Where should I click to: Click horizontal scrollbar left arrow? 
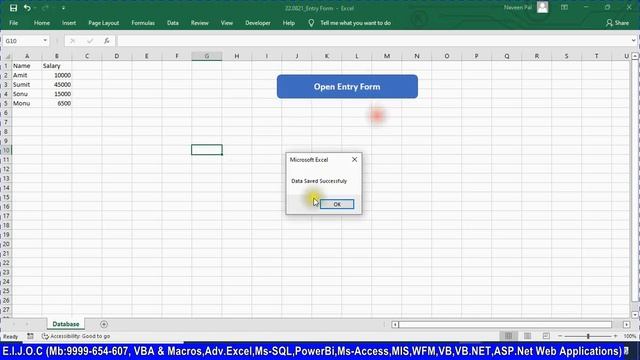pyautogui.click(x=395, y=324)
